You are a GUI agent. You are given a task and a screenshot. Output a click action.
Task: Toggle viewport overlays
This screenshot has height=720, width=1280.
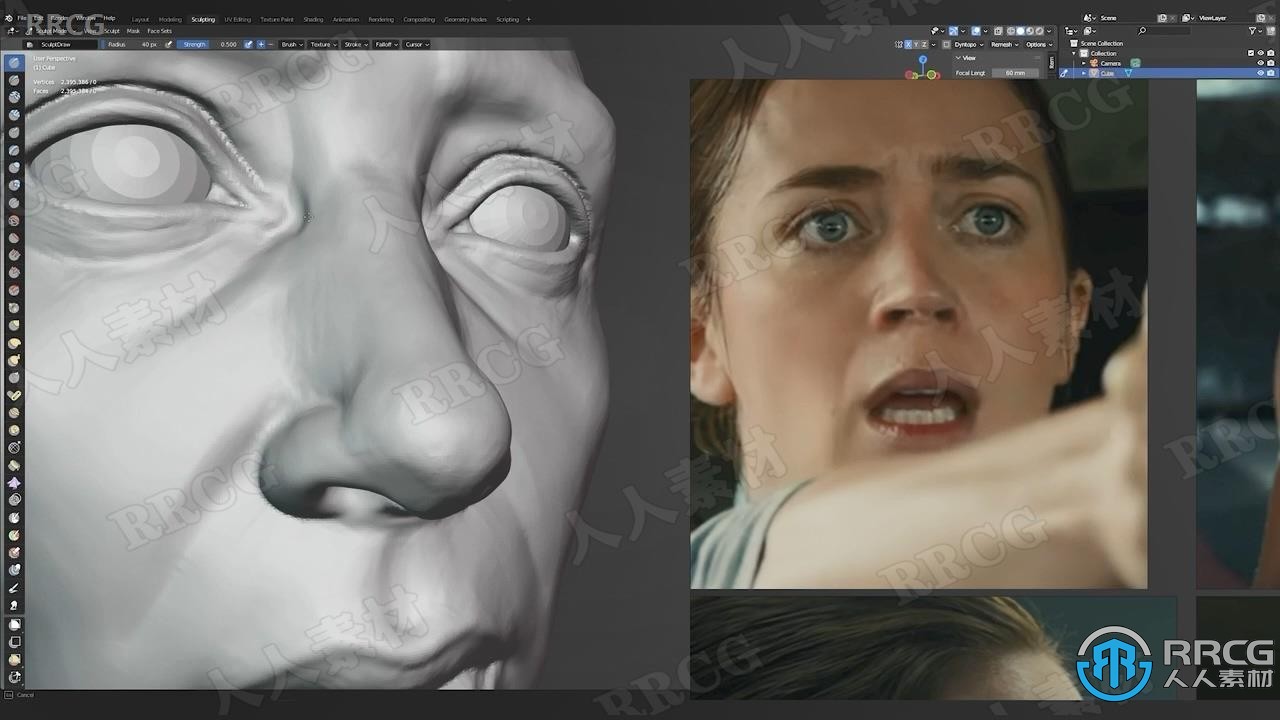point(976,31)
